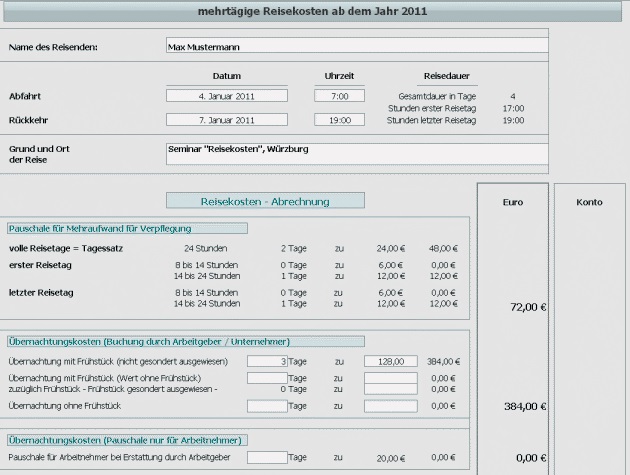This screenshot has width=630, height=475.
Task: Click days field for Pauschale für Arbeitnehmer
Action: [x=266, y=457]
